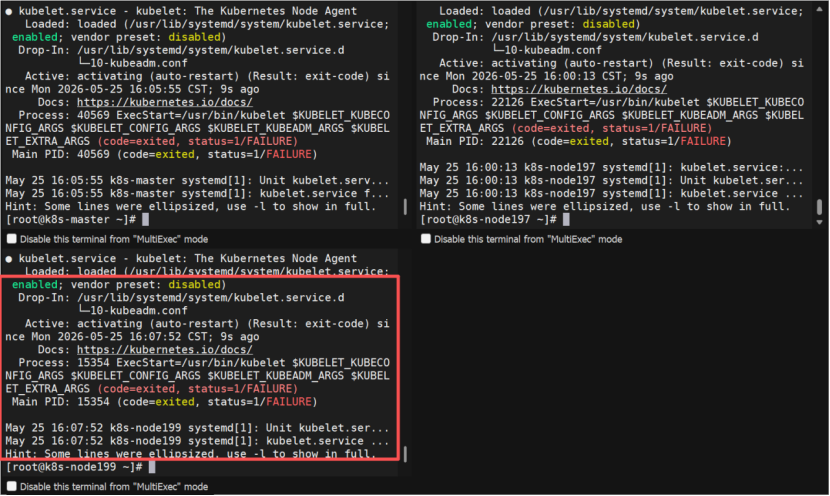Click scrollbar thumb of k8s-node197 terminal
The height and width of the screenshot is (496, 830).
(x=819, y=207)
